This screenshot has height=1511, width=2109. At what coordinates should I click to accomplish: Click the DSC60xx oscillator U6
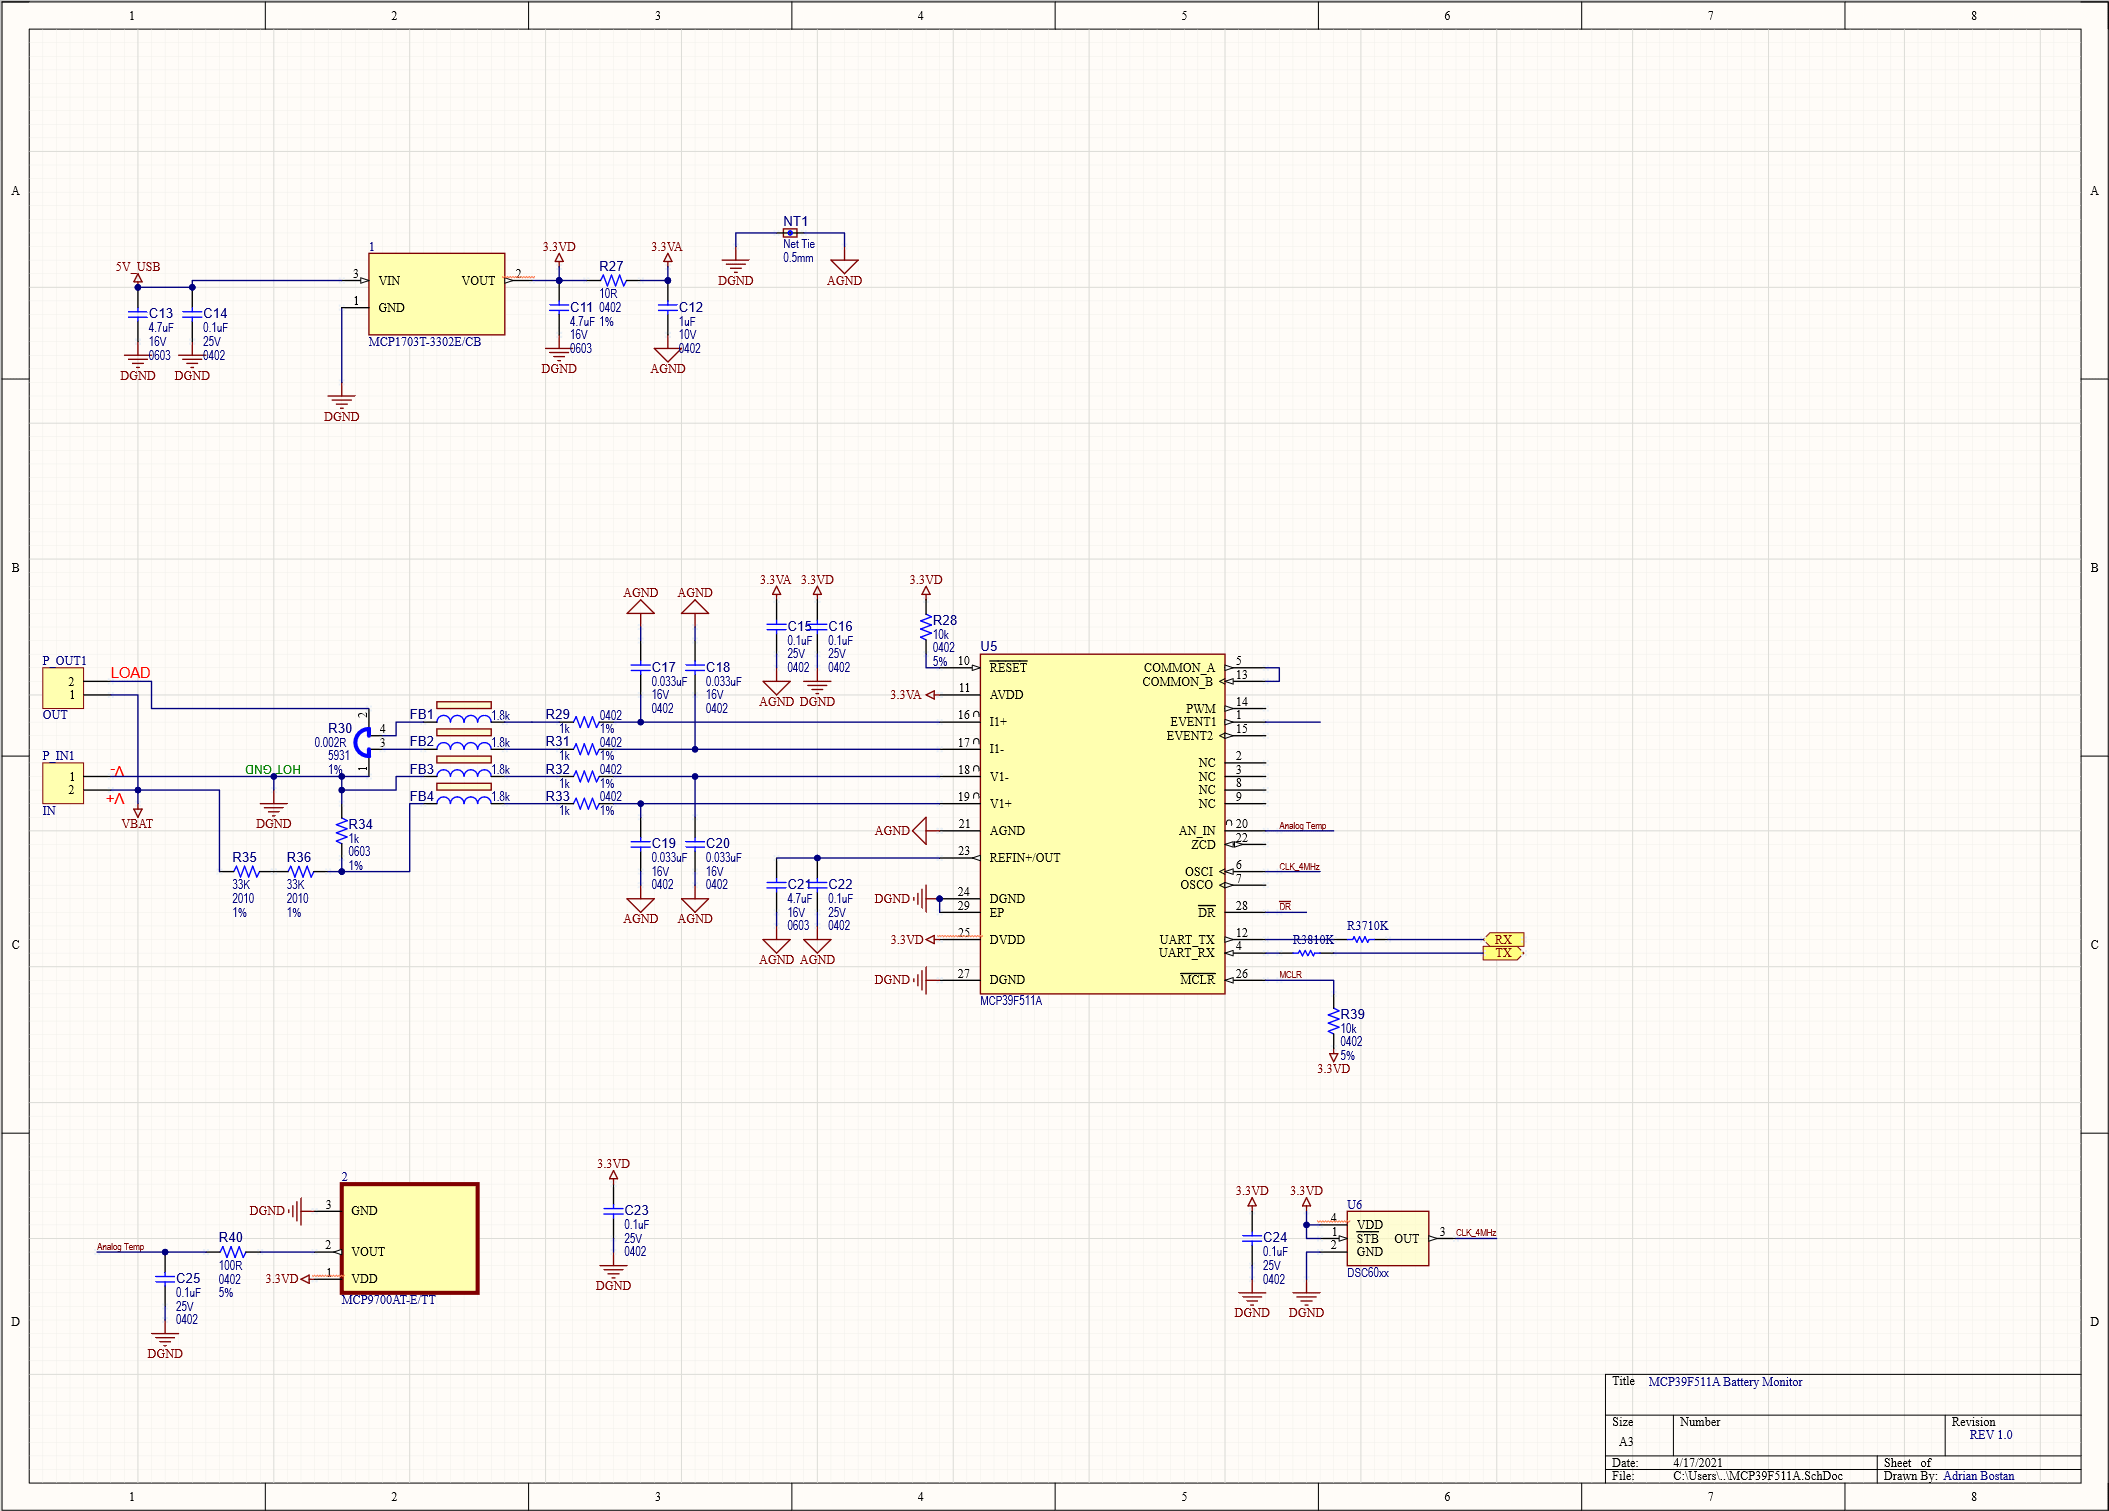click(x=1388, y=1237)
